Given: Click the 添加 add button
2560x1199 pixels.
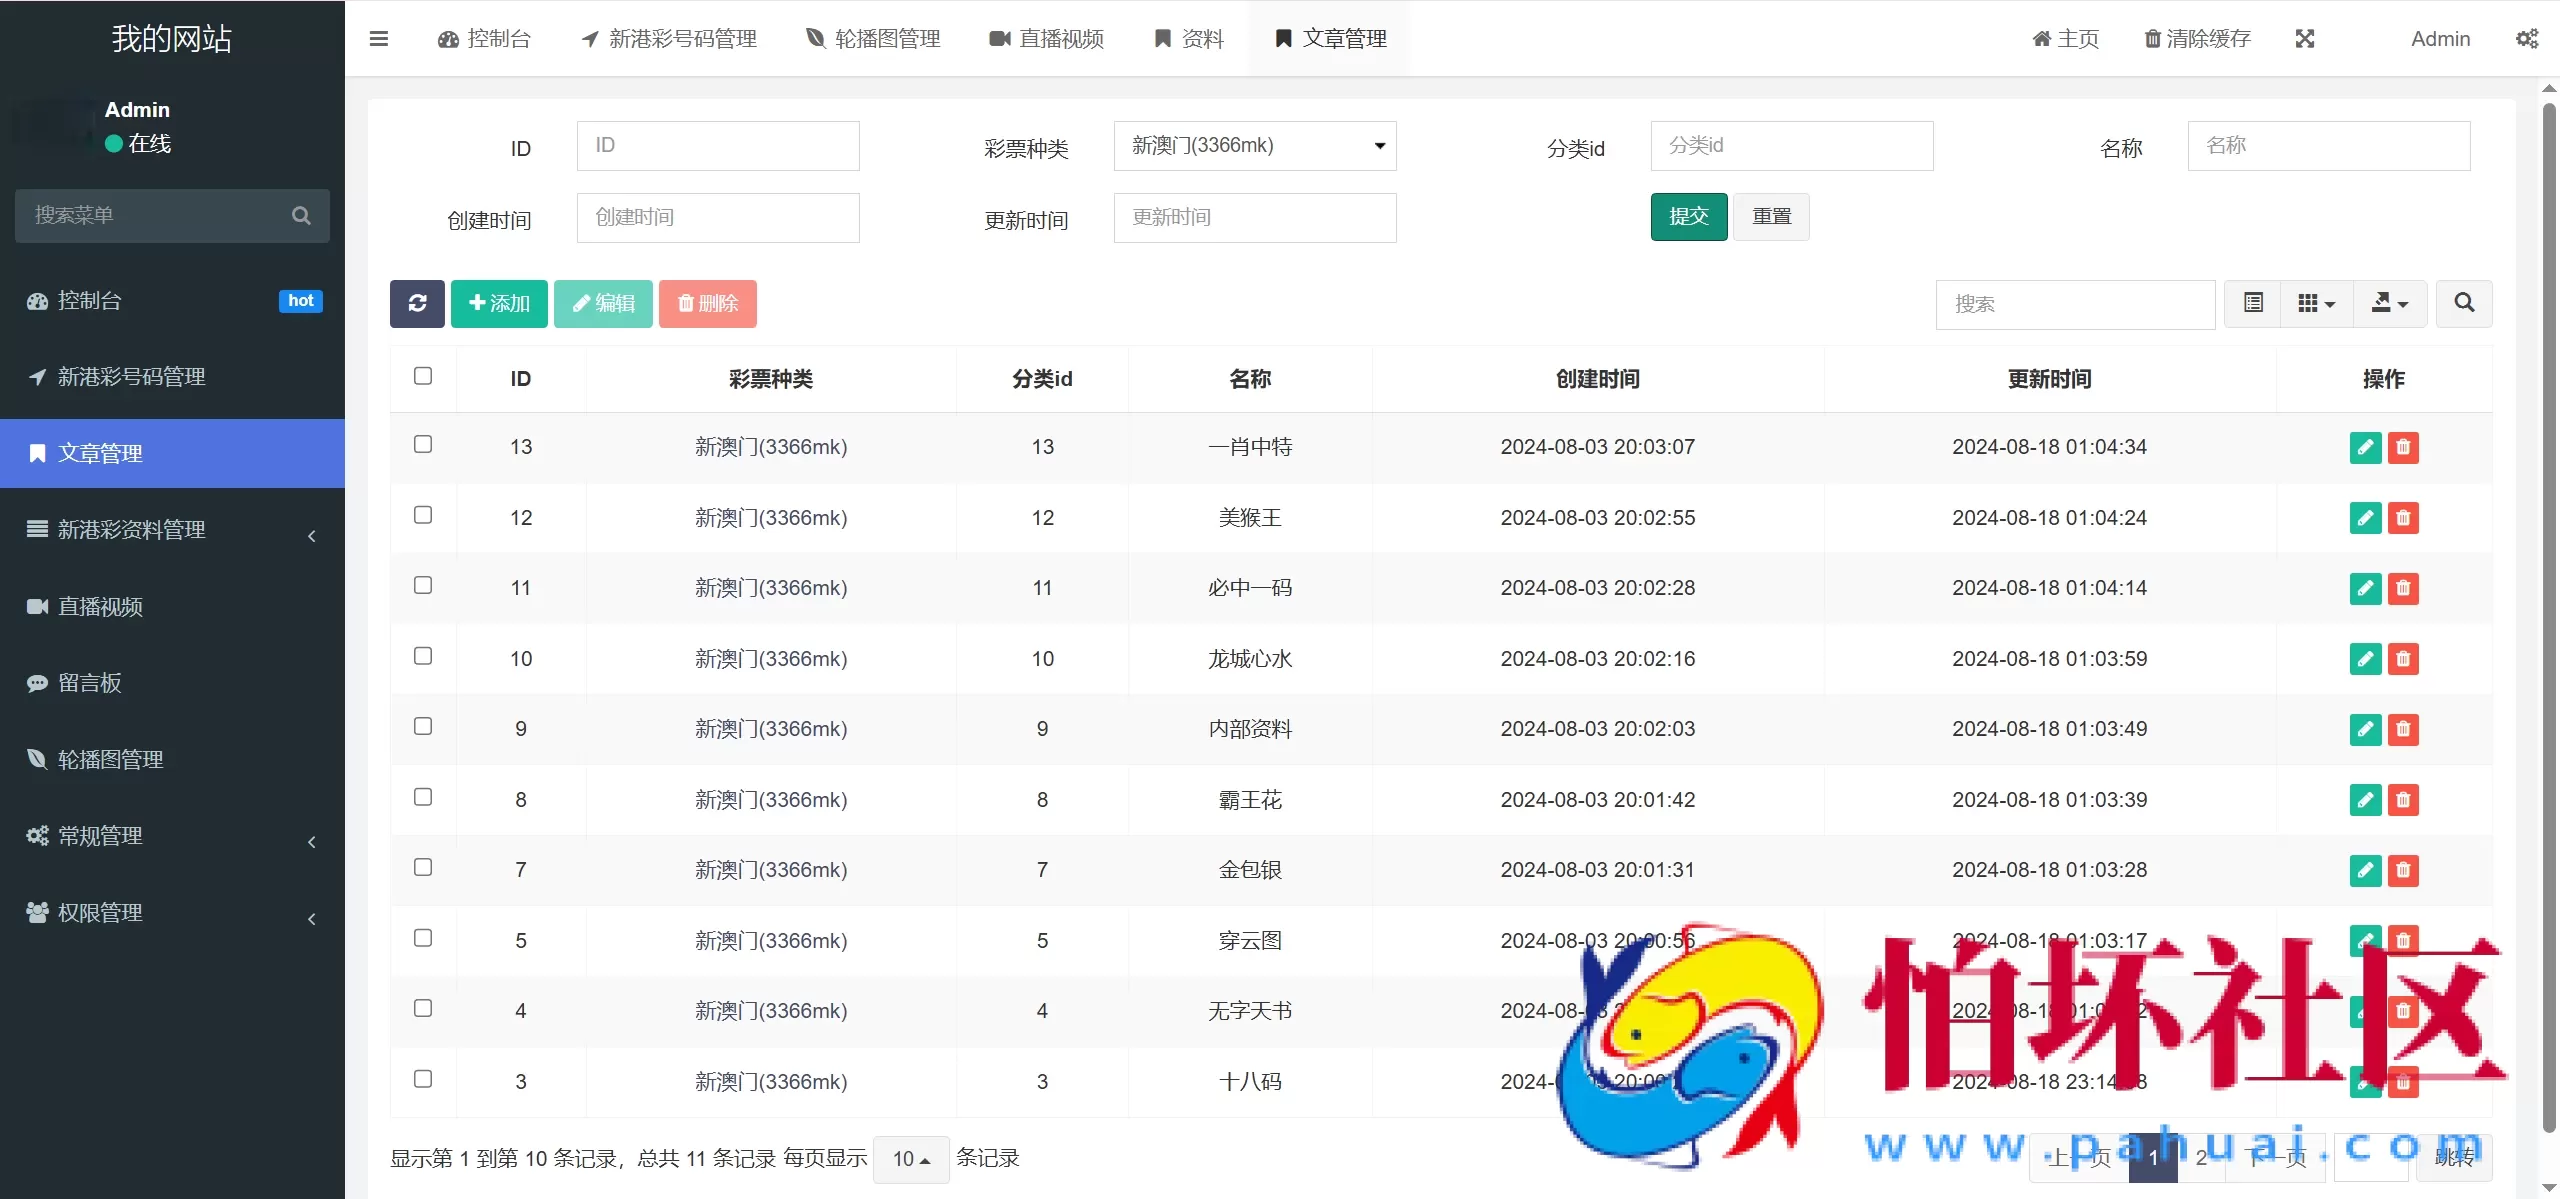Looking at the screenshot, I should point(499,303).
